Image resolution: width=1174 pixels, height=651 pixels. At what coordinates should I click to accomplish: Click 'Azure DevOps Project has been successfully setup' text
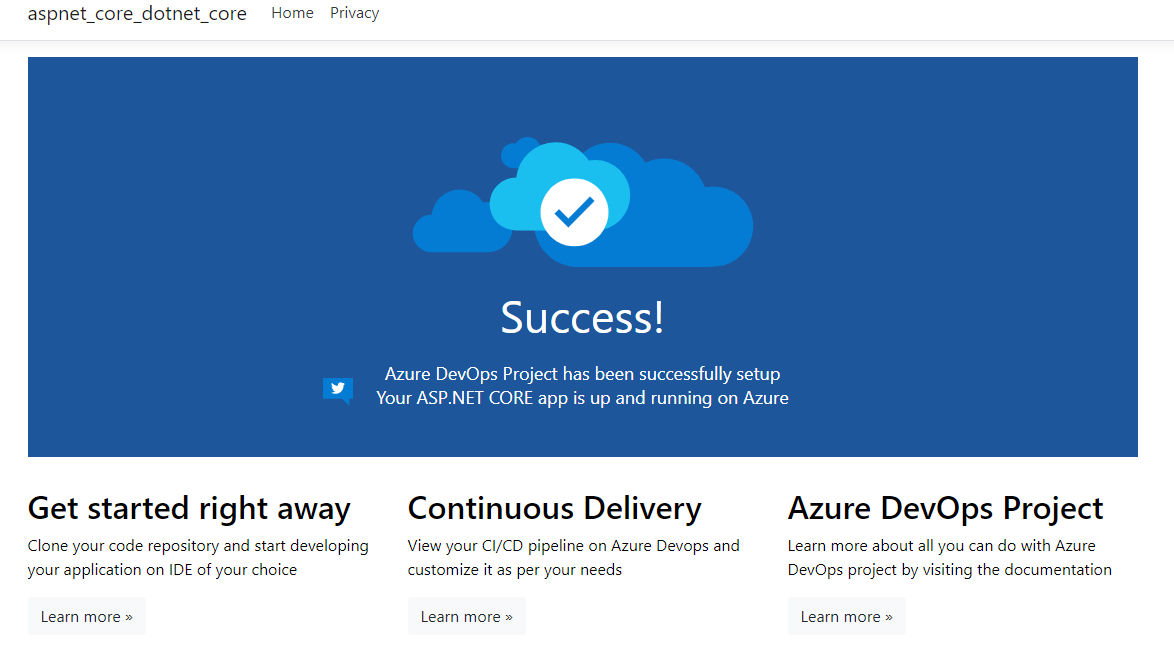(583, 374)
